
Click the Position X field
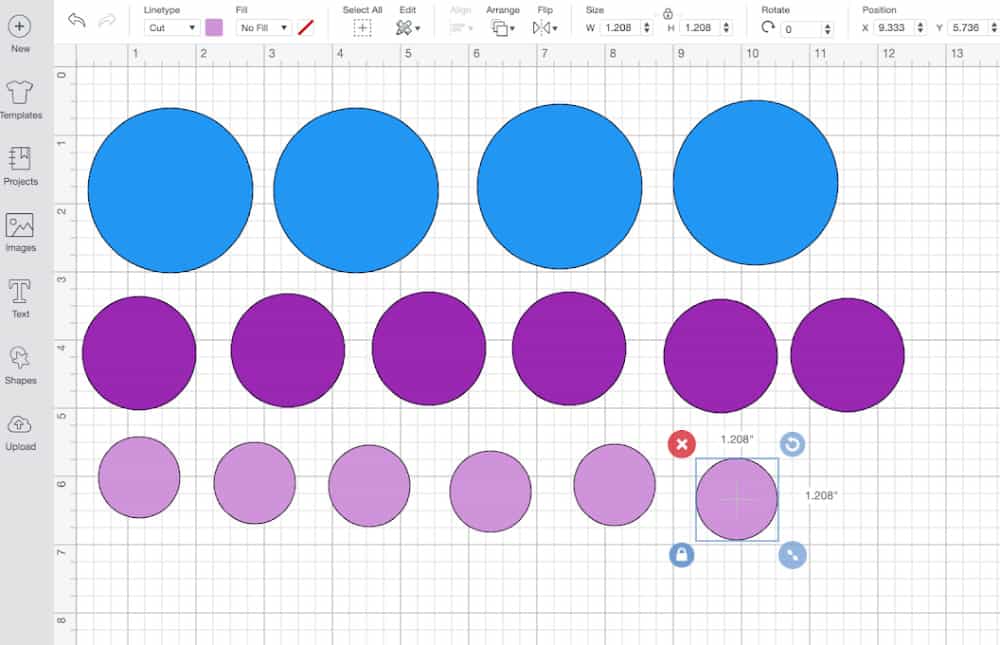[893, 27]
